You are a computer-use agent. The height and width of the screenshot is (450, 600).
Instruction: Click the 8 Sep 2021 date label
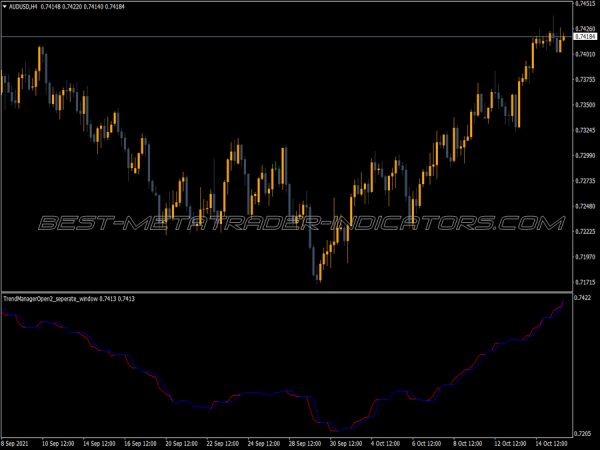(x=15, y=443)
